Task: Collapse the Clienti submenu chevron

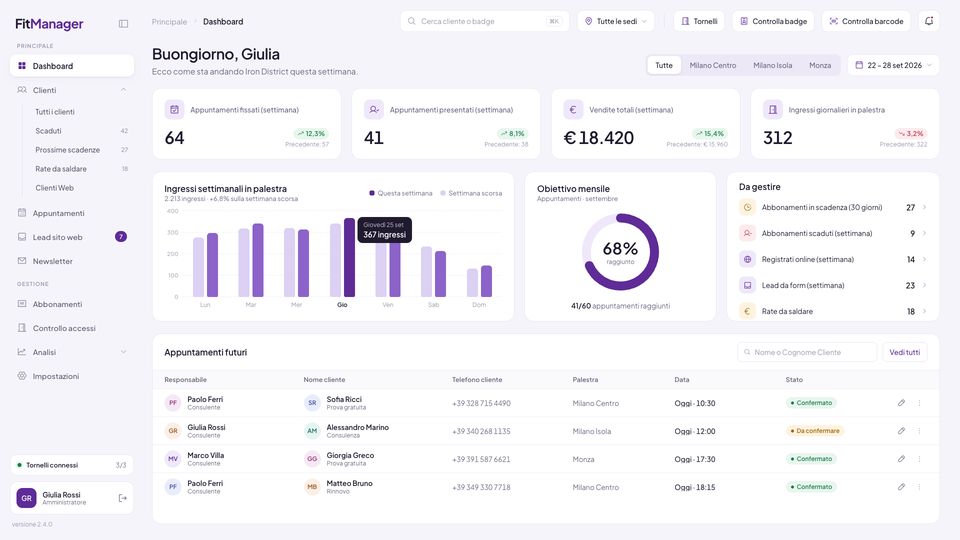Action: [x=123, y=90]
